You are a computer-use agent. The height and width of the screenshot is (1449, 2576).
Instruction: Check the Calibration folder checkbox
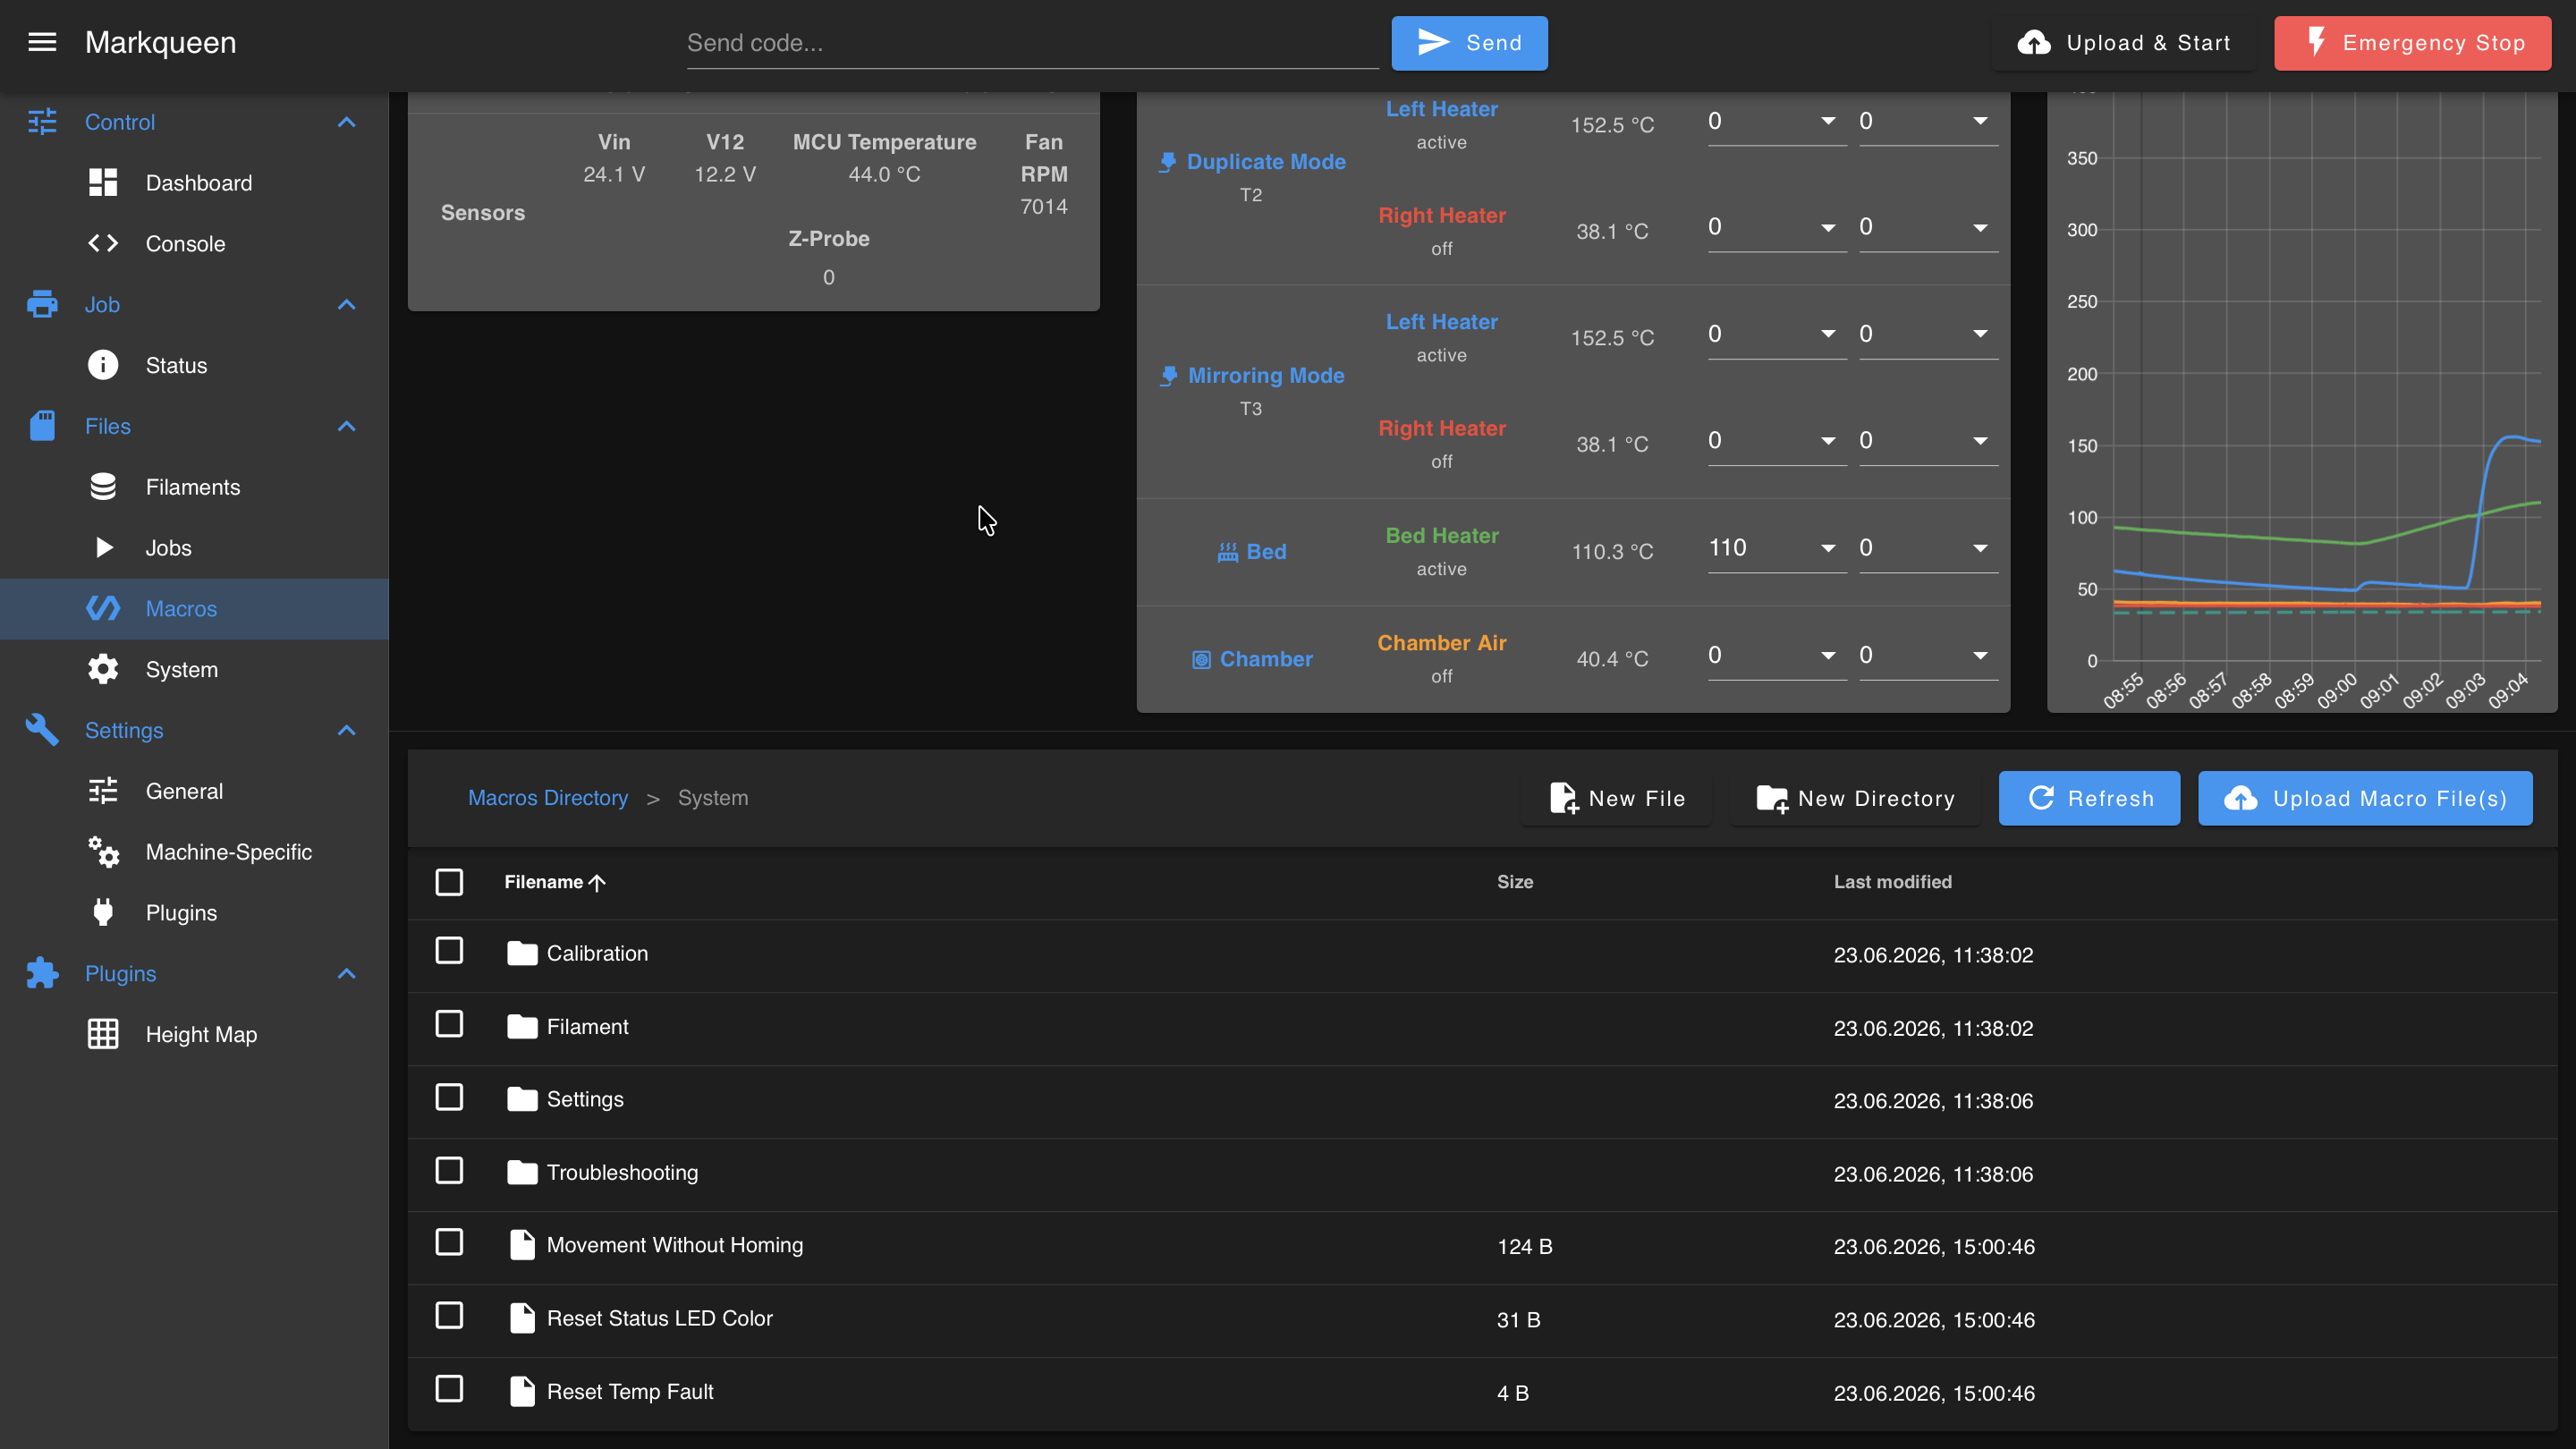pos(449,950)
